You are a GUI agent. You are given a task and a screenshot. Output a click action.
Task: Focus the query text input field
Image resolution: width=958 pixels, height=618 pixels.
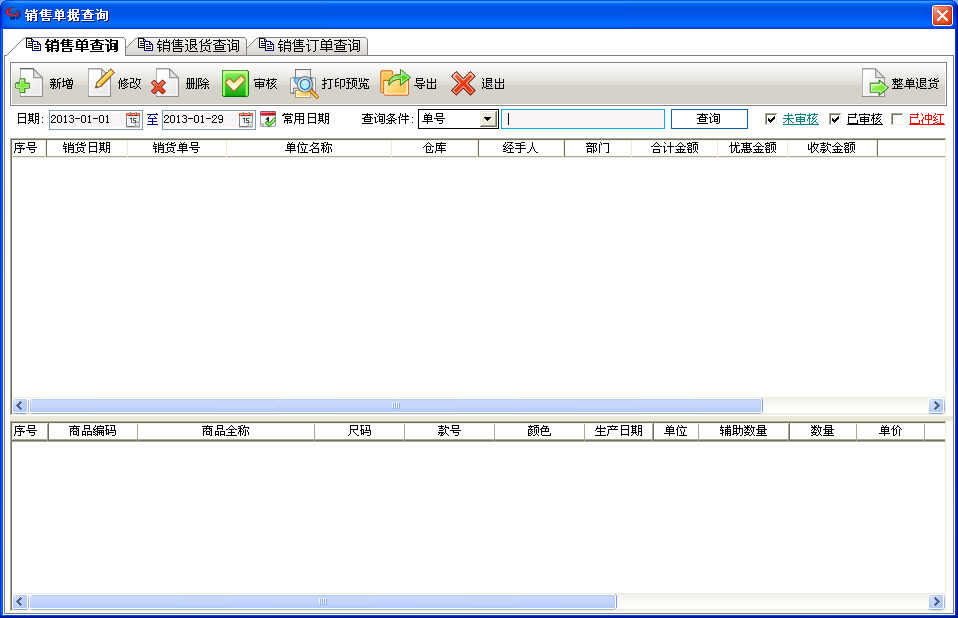[583, 119]
